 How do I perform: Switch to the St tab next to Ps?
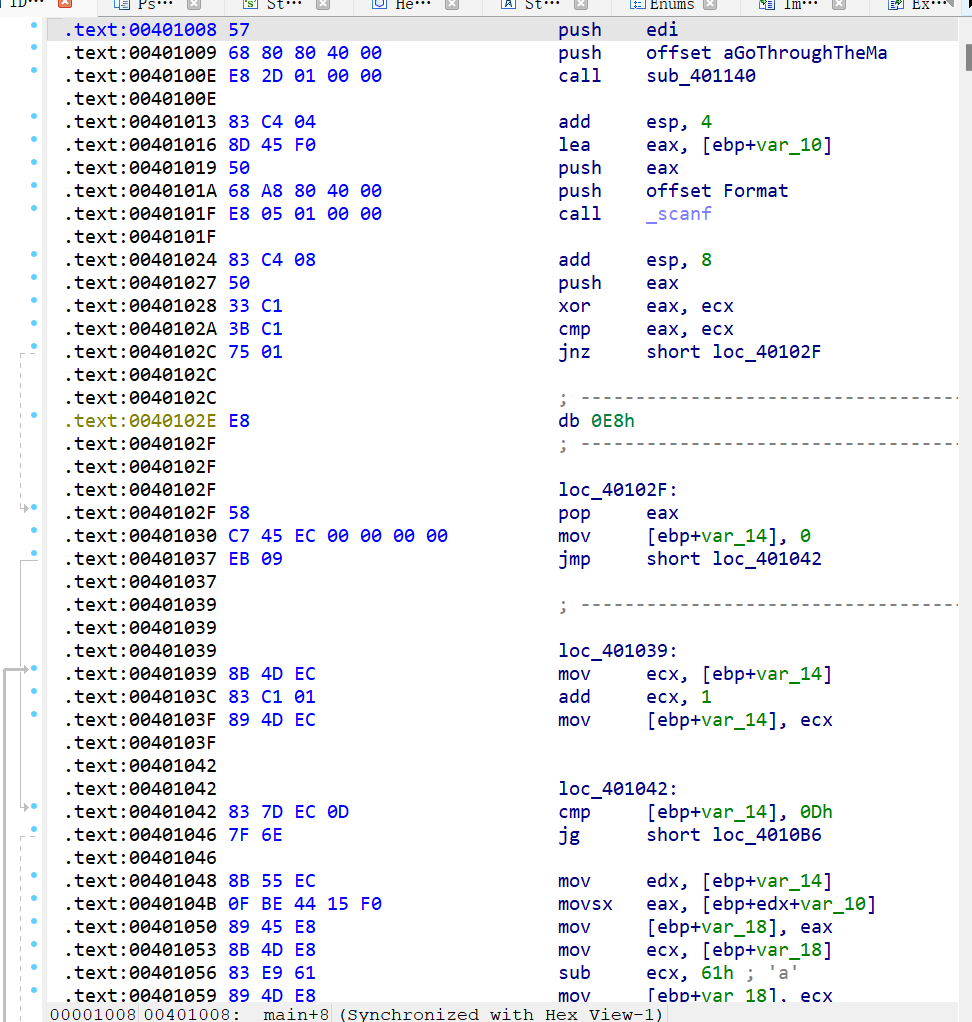280,5
